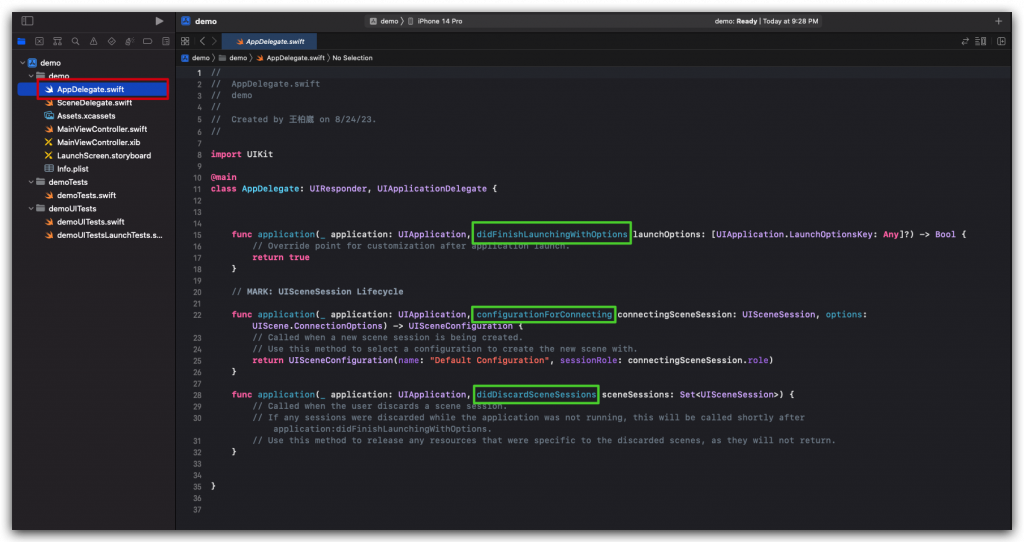The width and height of the screenshot is (1024, 542).
Task: Open the No Selection symbol jump menu
Action: point(353,57)
